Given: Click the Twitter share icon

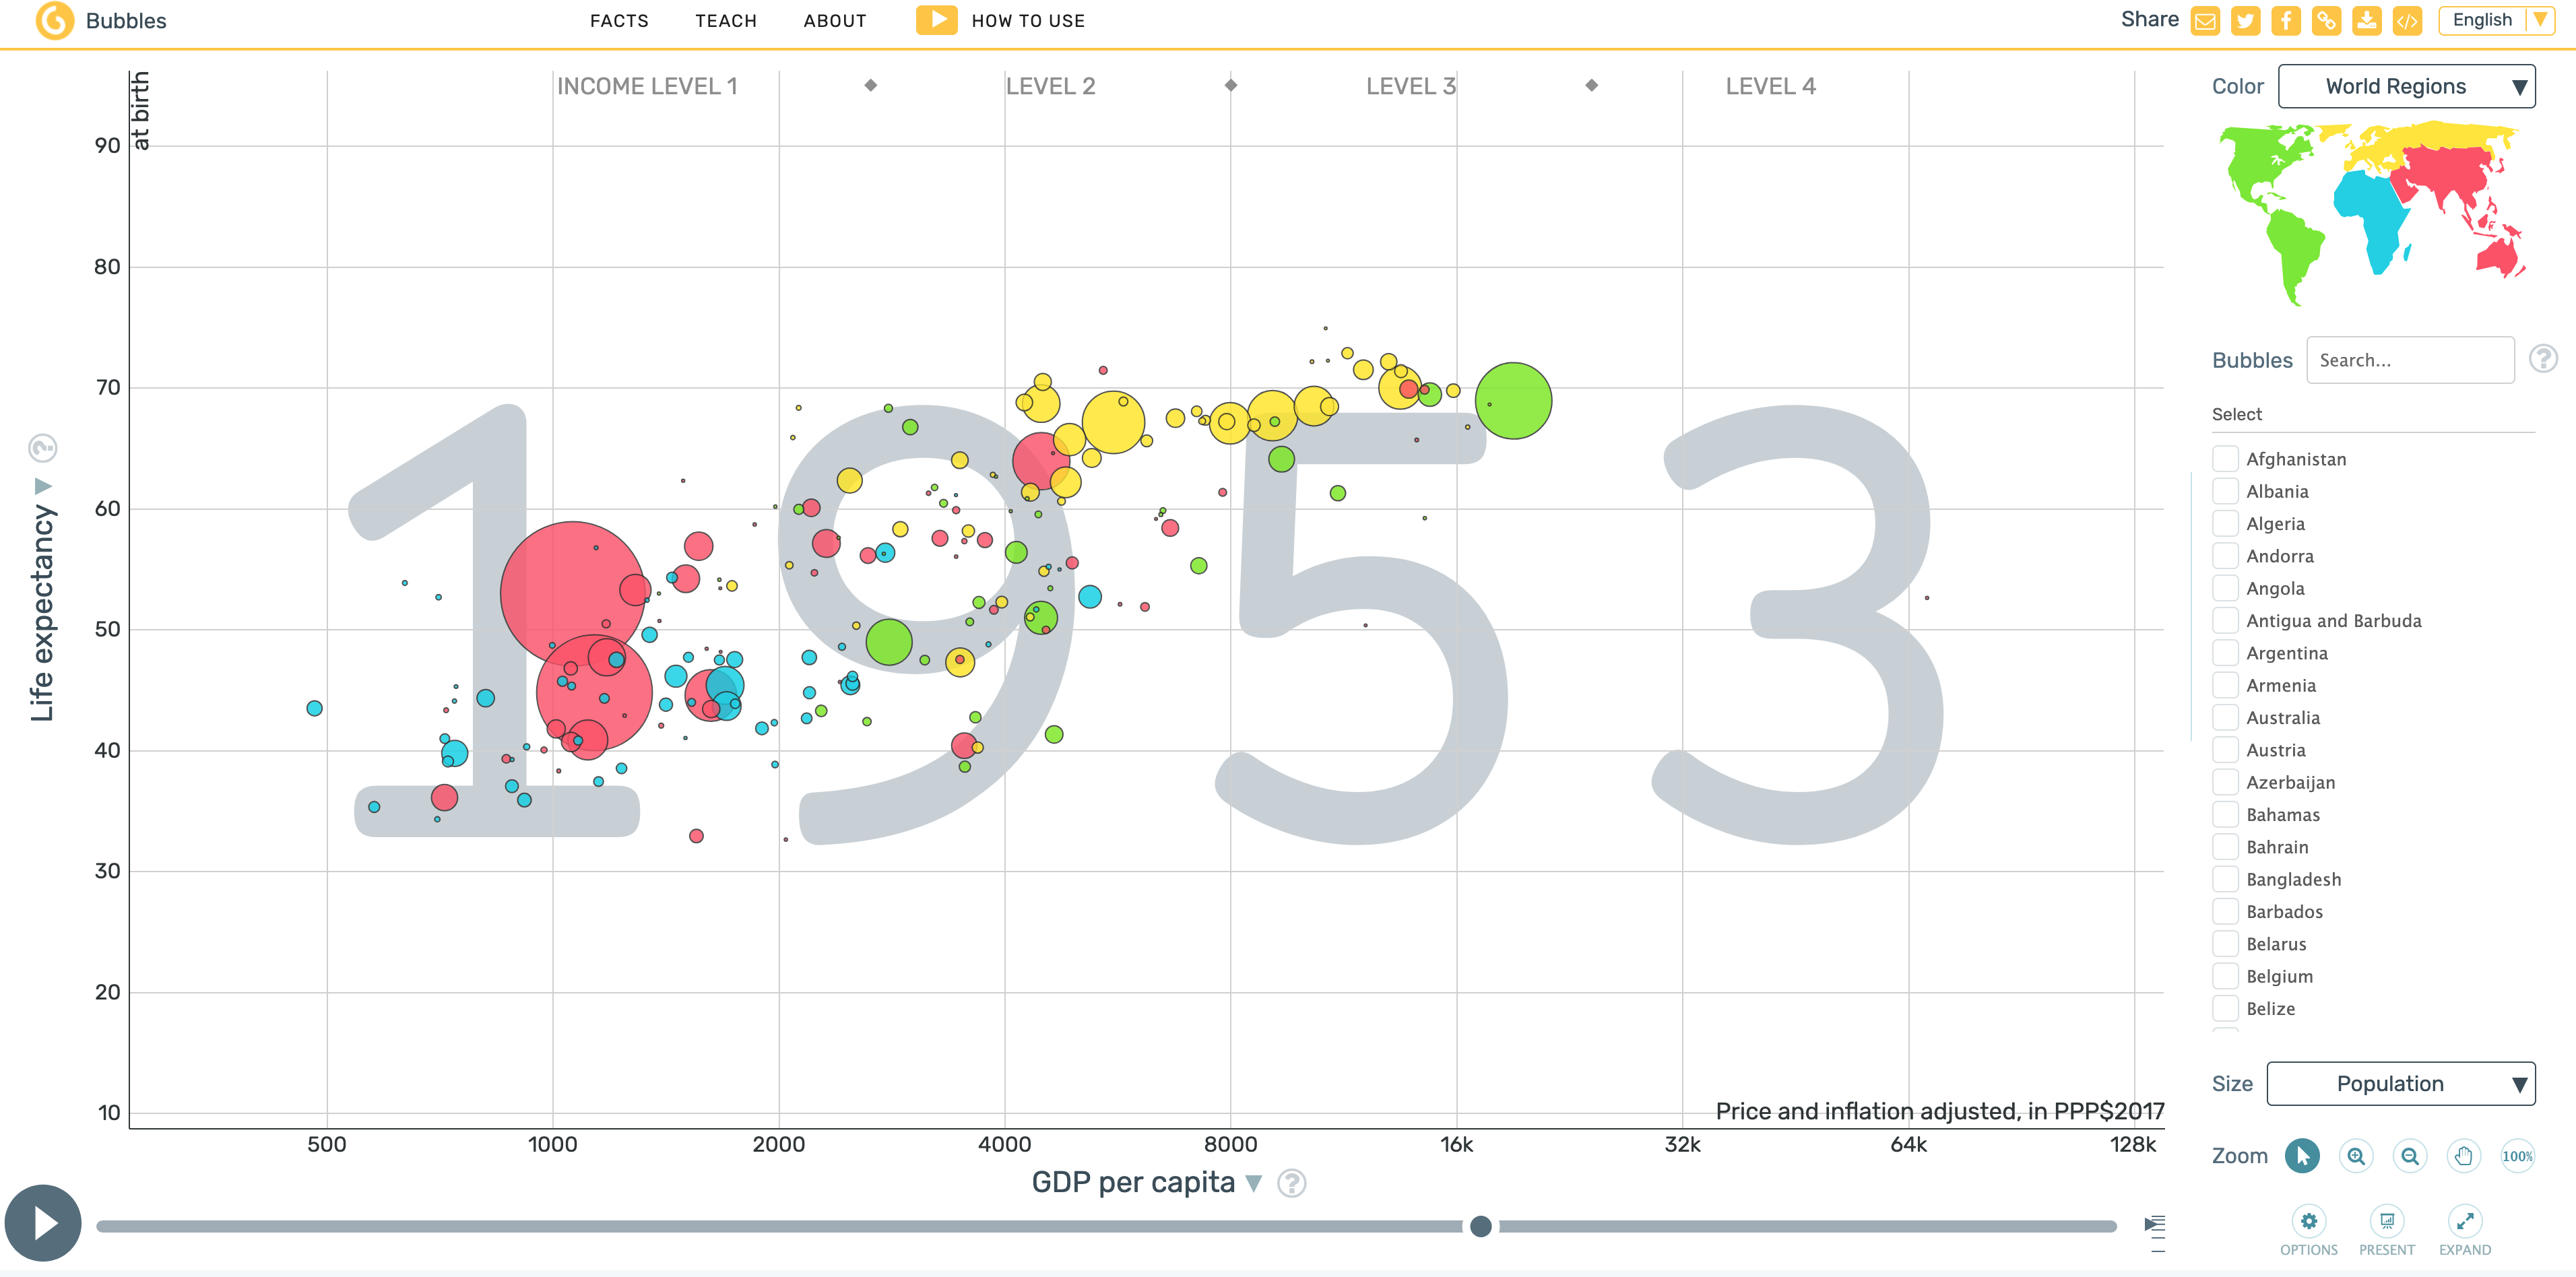Looking at the screenshot, I should [x=2245, y=21].
